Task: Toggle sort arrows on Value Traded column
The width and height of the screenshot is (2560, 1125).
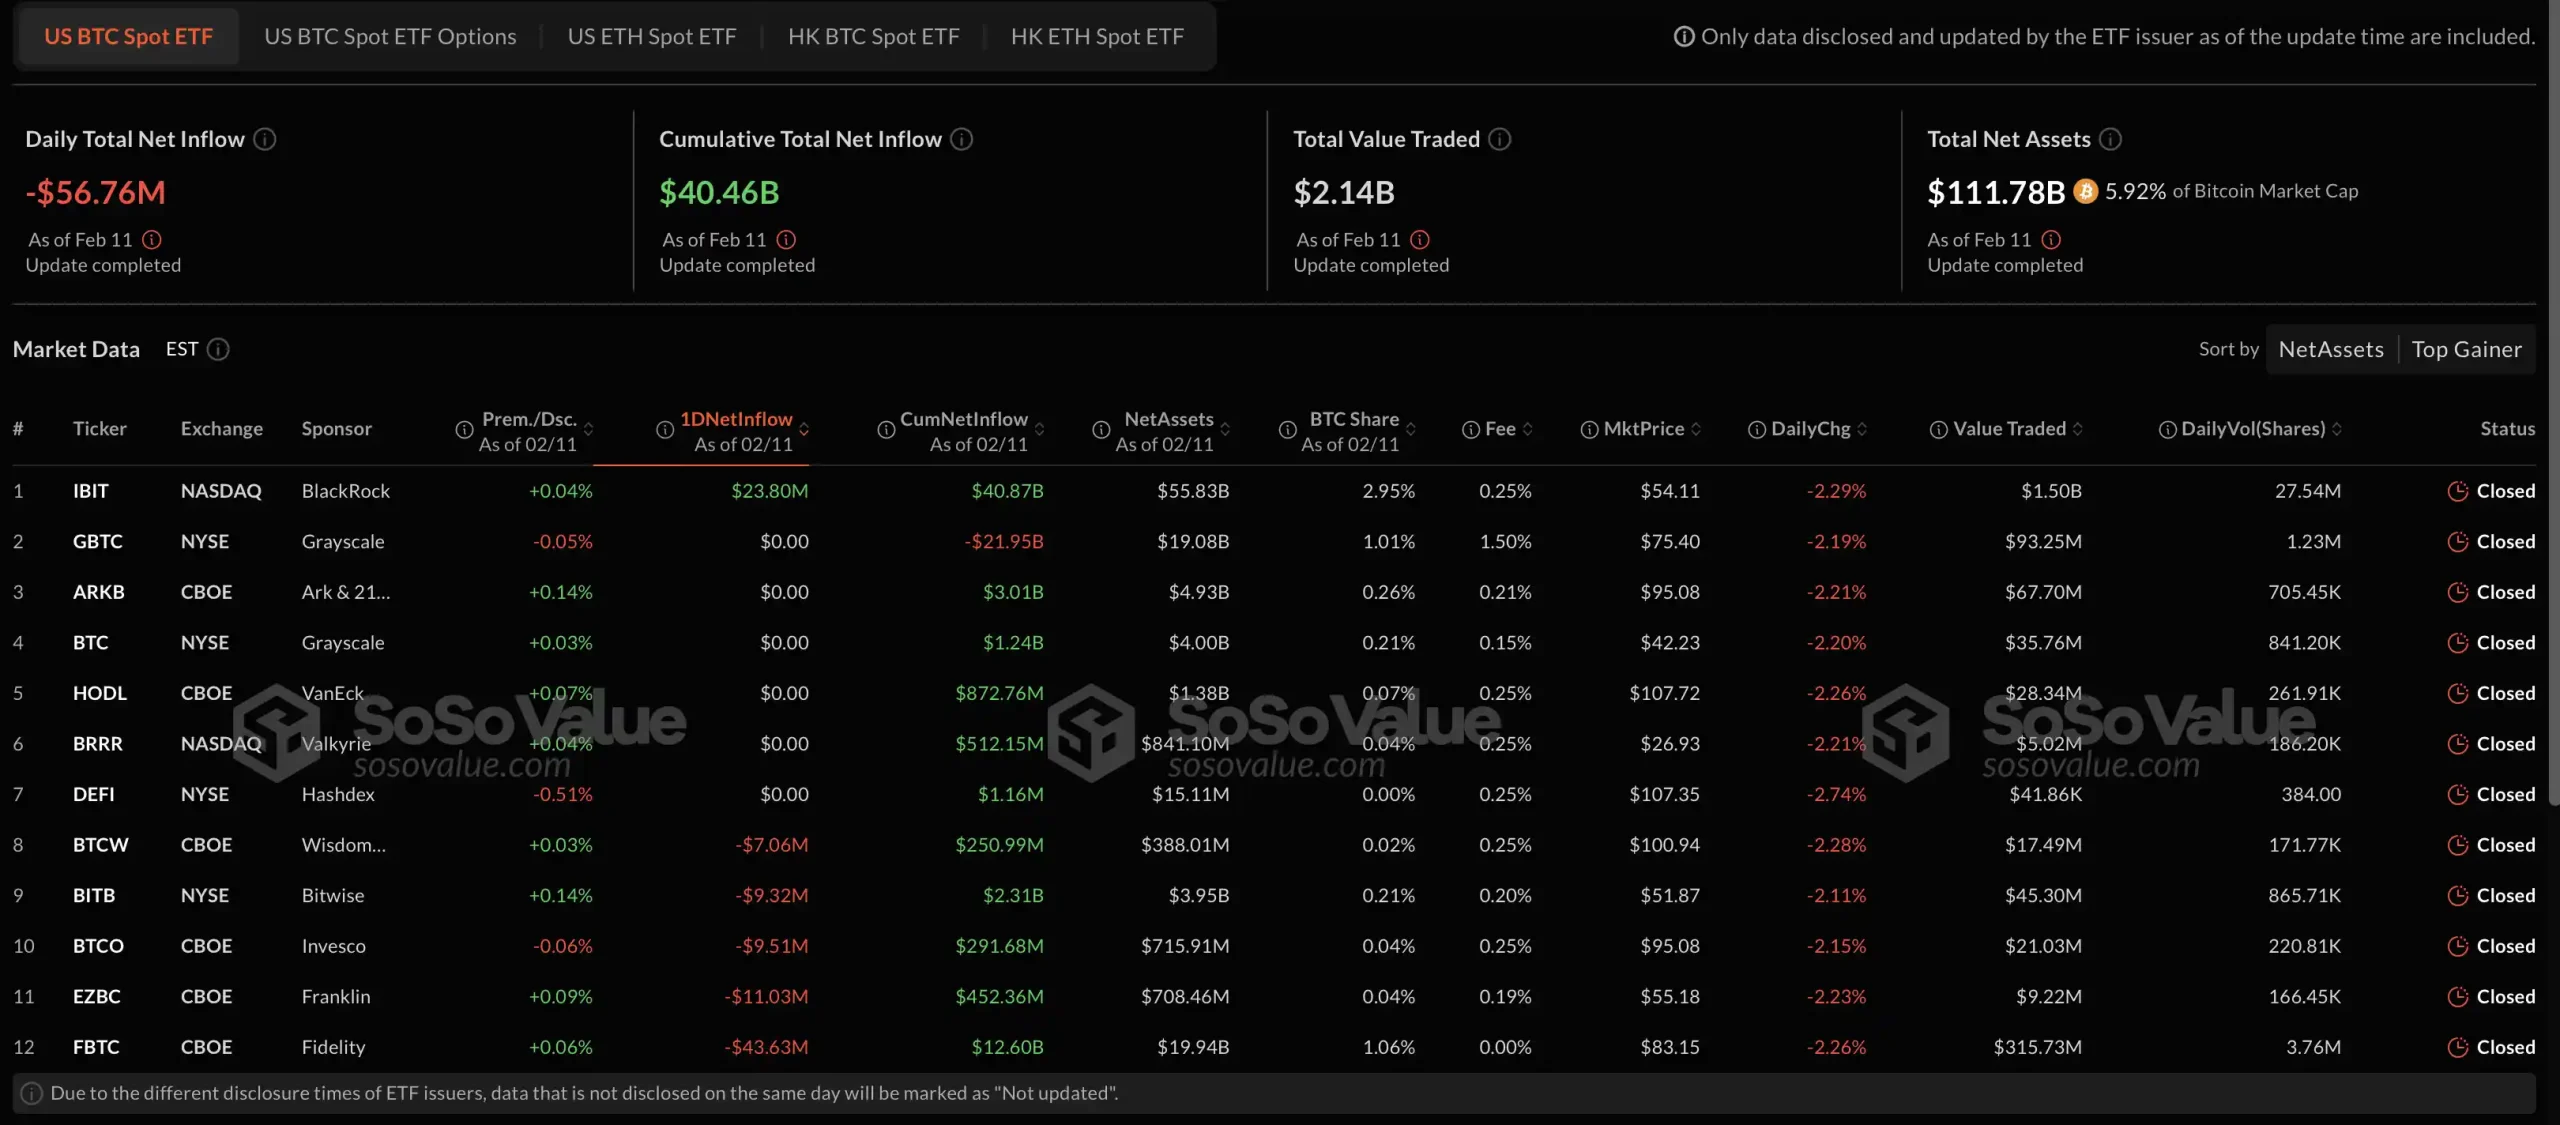Action: pyautogui.click(x=2077, y=429)
